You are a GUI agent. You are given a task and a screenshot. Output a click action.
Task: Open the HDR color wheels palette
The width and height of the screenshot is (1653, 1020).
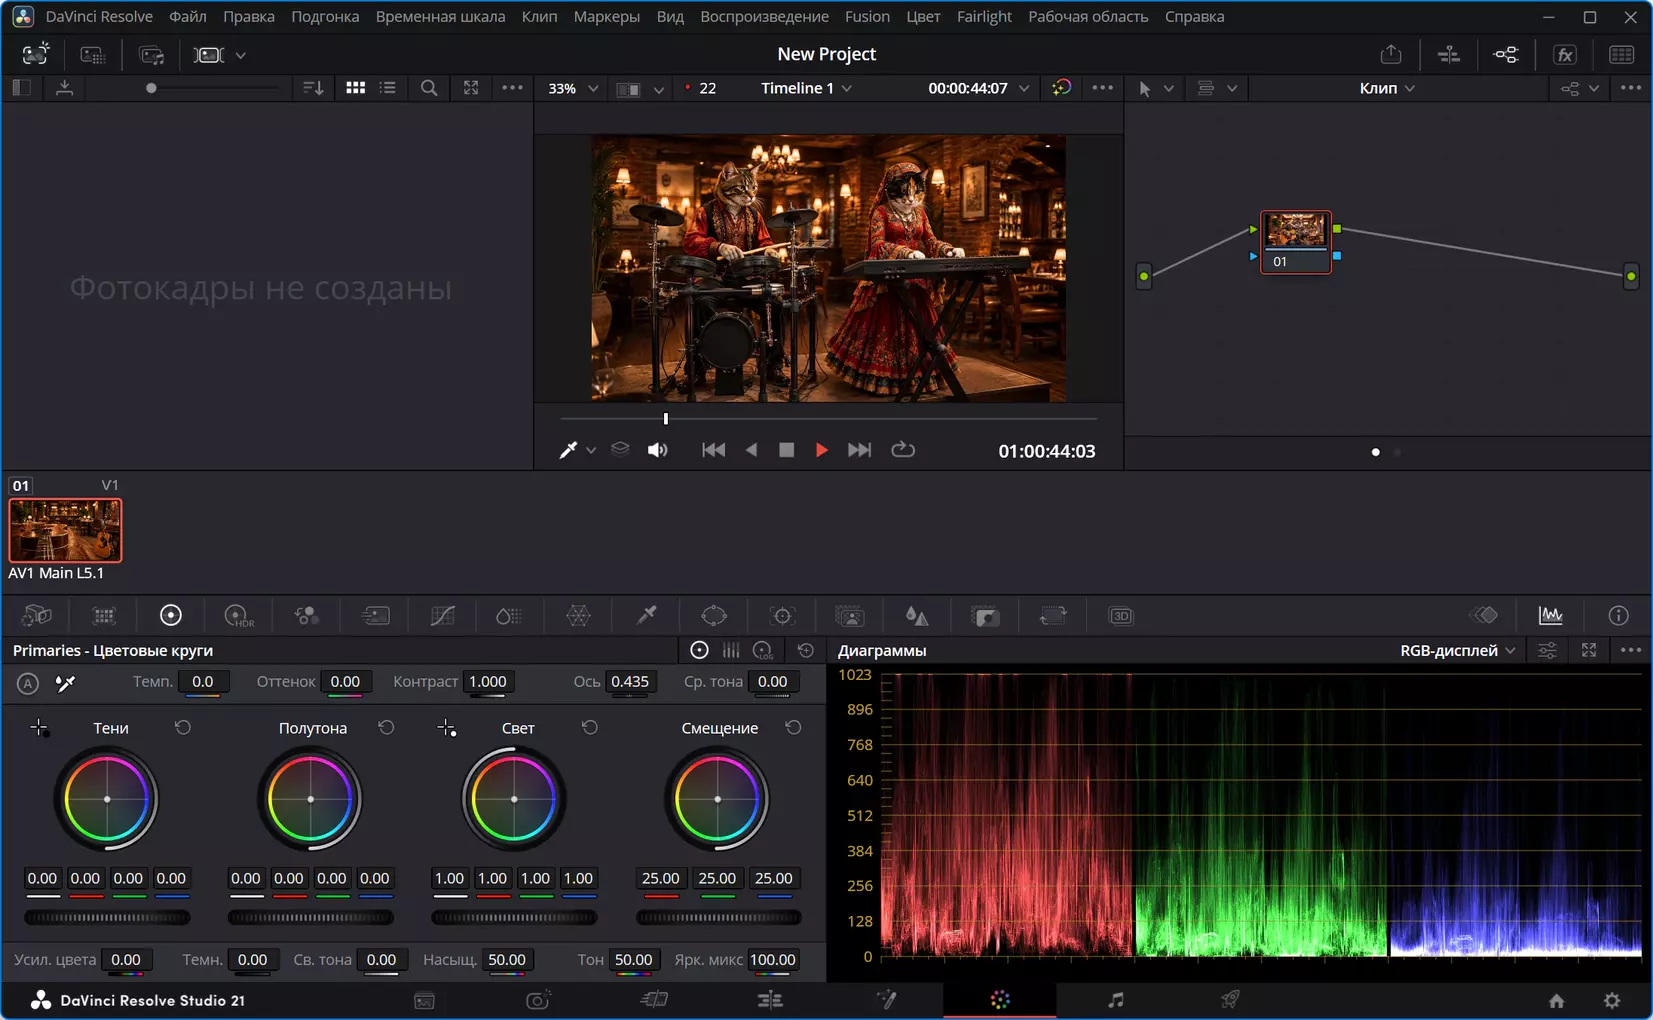click(x=239, y=616)
